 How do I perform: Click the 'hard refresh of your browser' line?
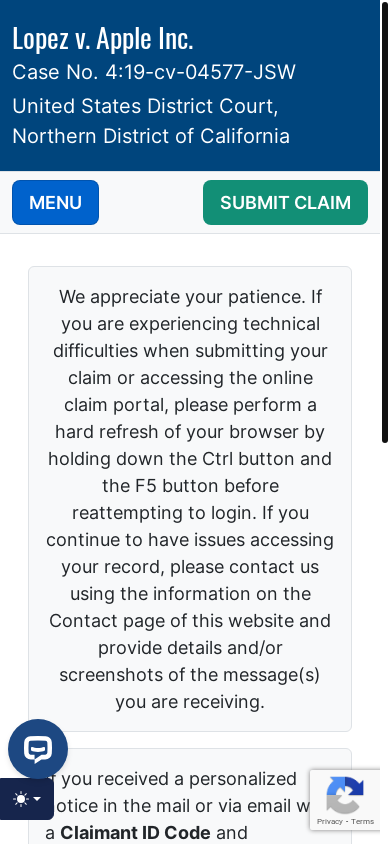coord(190,432)
